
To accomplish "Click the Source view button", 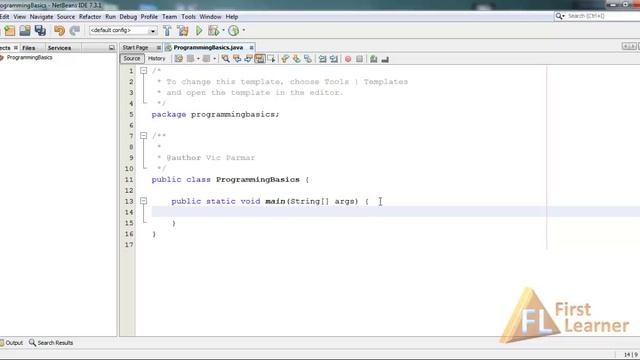I will (132, 59).
